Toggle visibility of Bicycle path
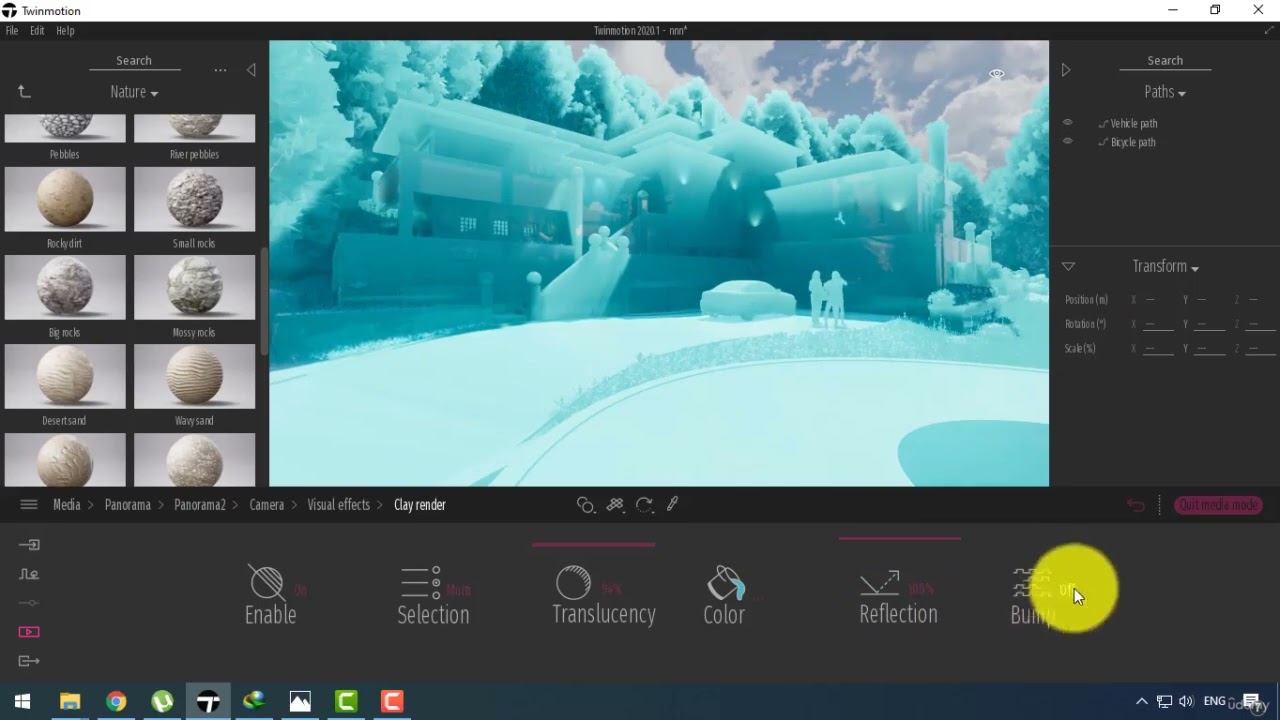The height and width of the screenshot is (720, 1280). click(1068, 141)
